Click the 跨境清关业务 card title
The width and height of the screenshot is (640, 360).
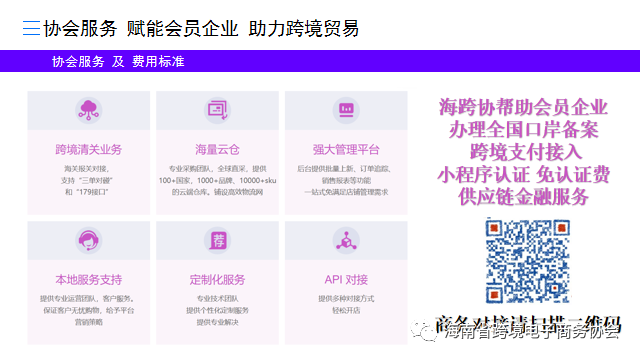coord(89,150)
